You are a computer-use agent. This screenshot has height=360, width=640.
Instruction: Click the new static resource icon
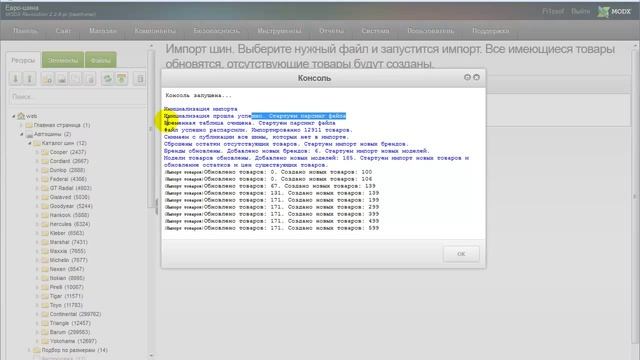click(x=90, y=78)
